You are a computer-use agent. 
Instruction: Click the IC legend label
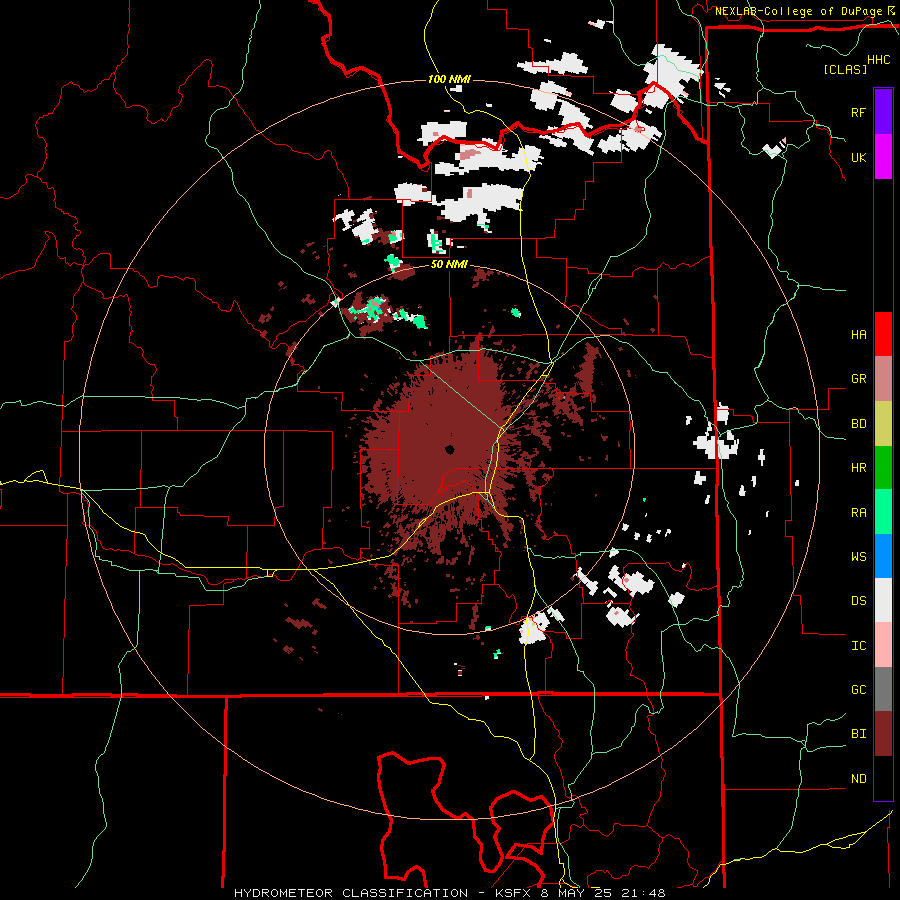[858, 646]
